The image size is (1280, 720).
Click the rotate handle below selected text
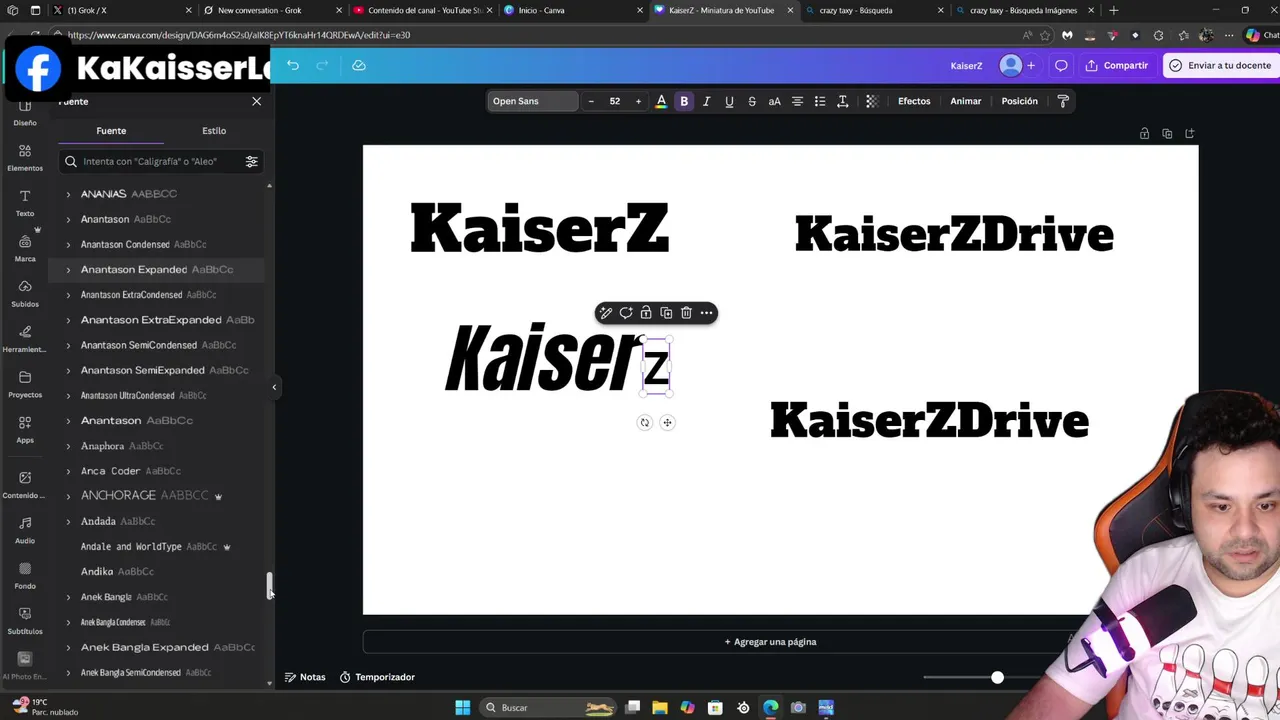[x=645, y=422]
